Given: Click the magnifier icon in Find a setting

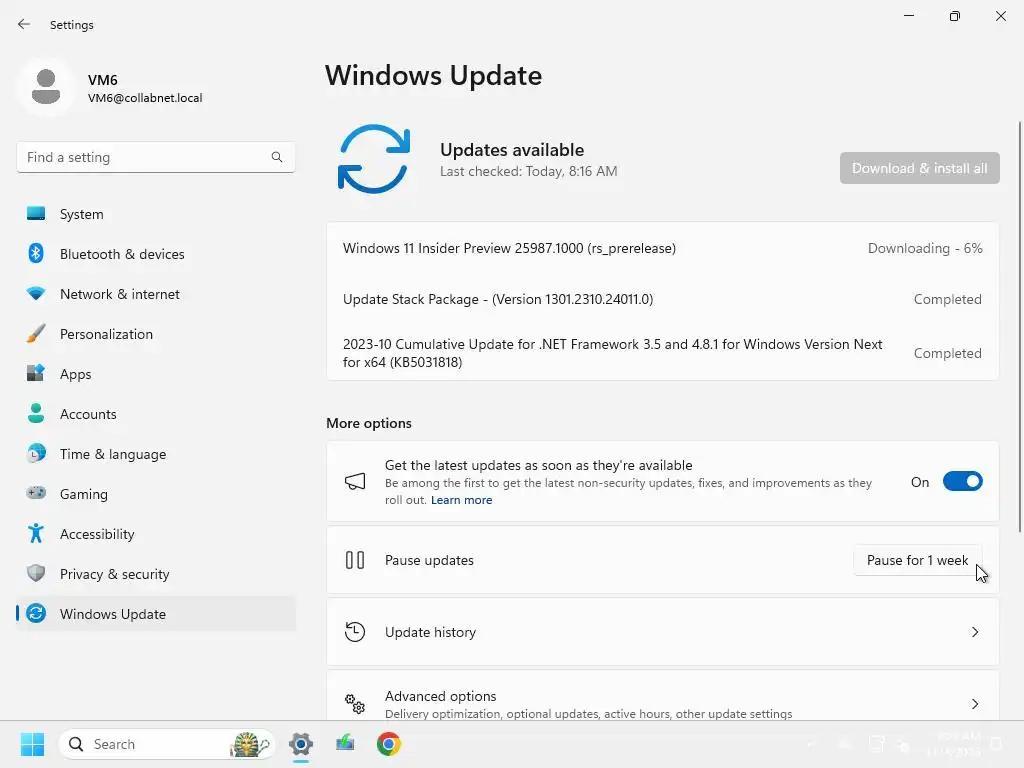Looking at the screenshot, I should click(x=277, y=157).
